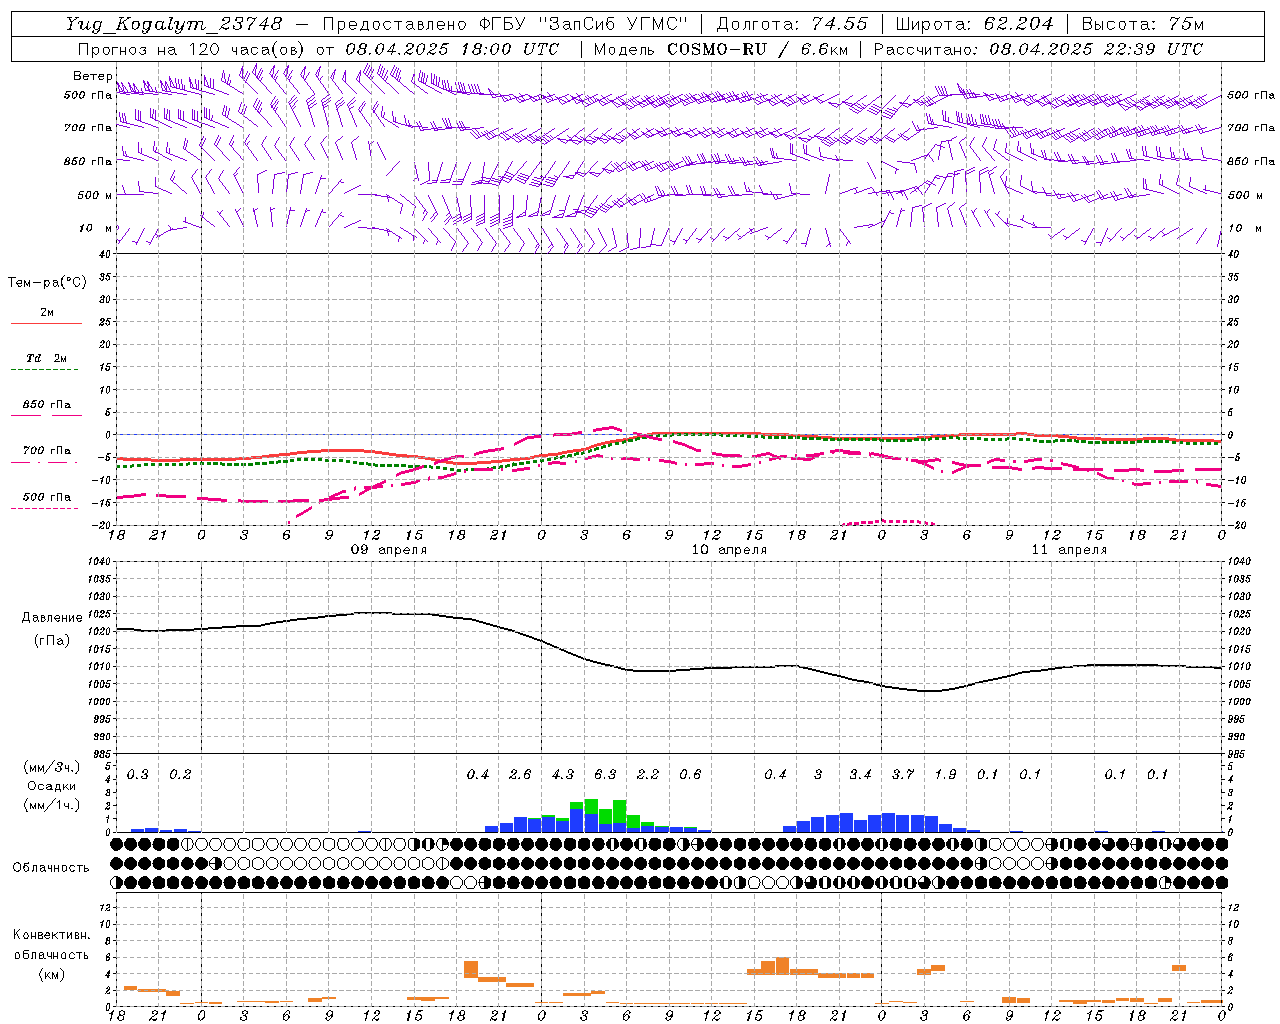Select the 3.7 precipitation total value
The height and width of the screenshot is (1024, 1280).
point(903,774)
